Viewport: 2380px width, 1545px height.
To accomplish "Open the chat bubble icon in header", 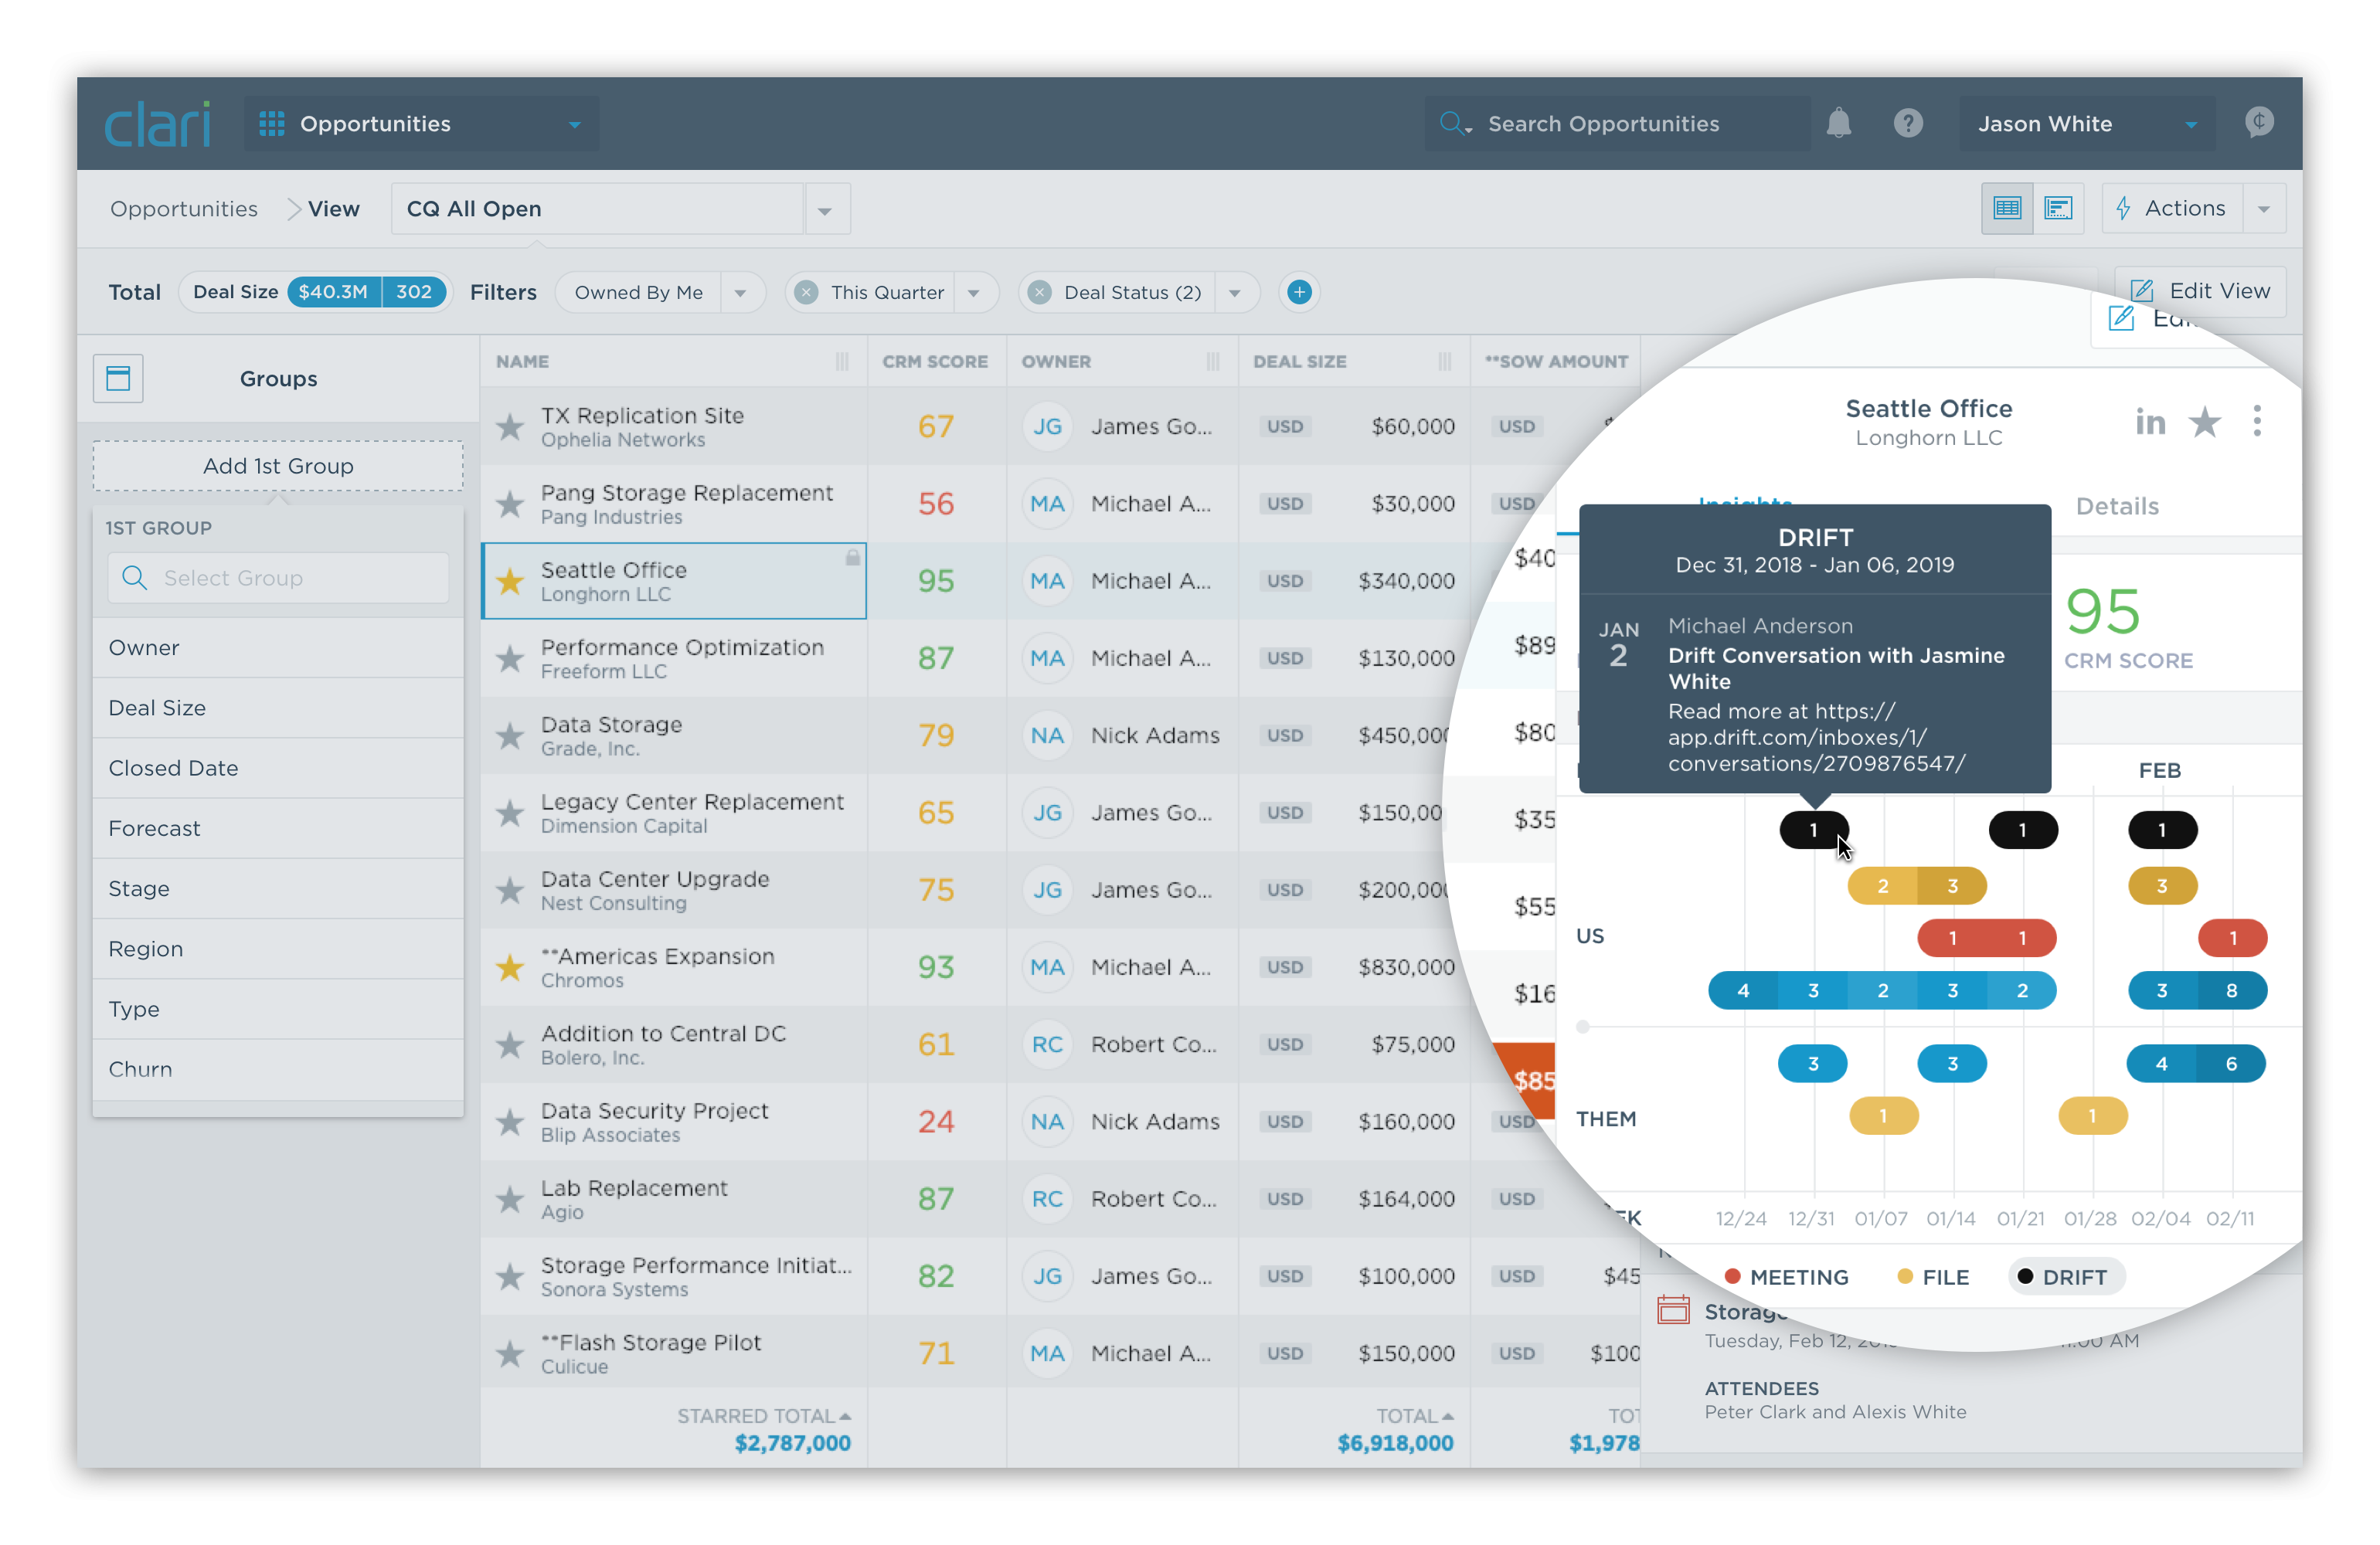I will pos(2259,122).
